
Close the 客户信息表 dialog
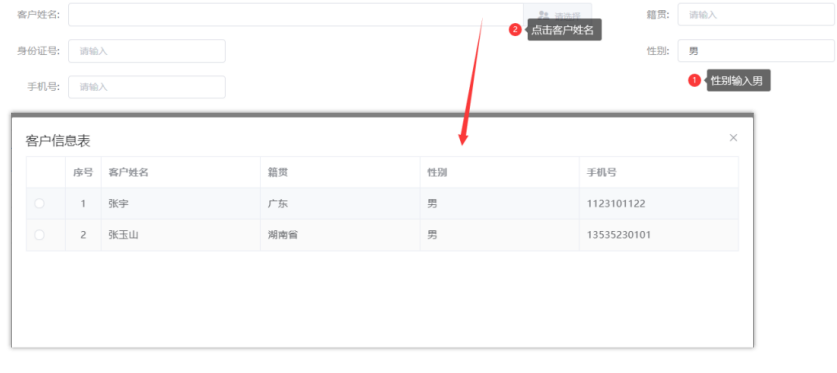[733, 138]
